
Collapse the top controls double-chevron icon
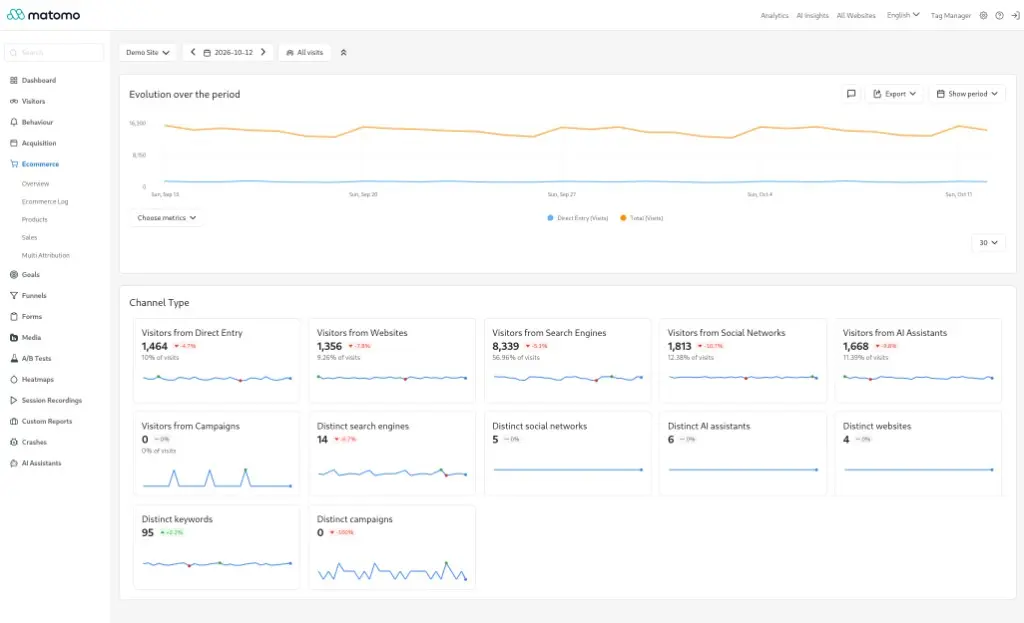(x=344, y=52)
